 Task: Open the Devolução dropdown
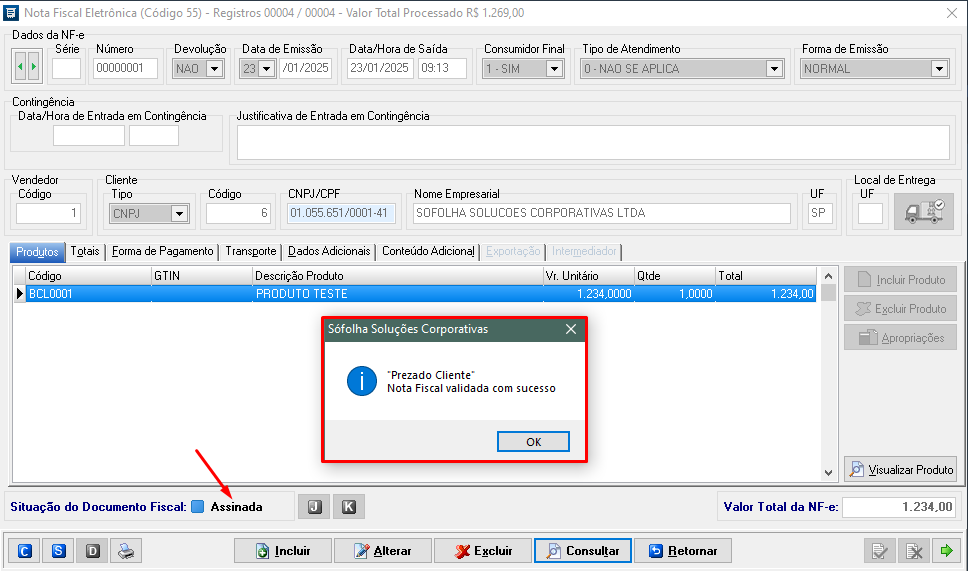click(x=217, y=69)
